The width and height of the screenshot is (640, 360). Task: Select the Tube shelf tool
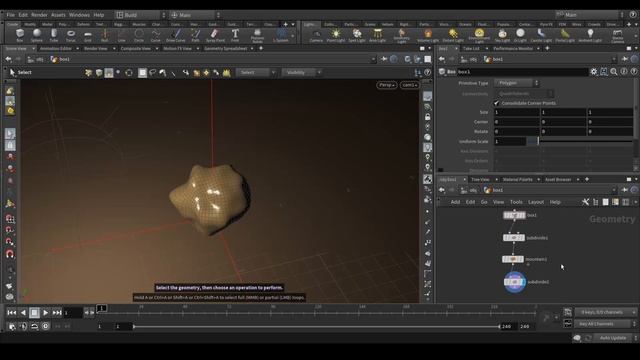point(54,36)
